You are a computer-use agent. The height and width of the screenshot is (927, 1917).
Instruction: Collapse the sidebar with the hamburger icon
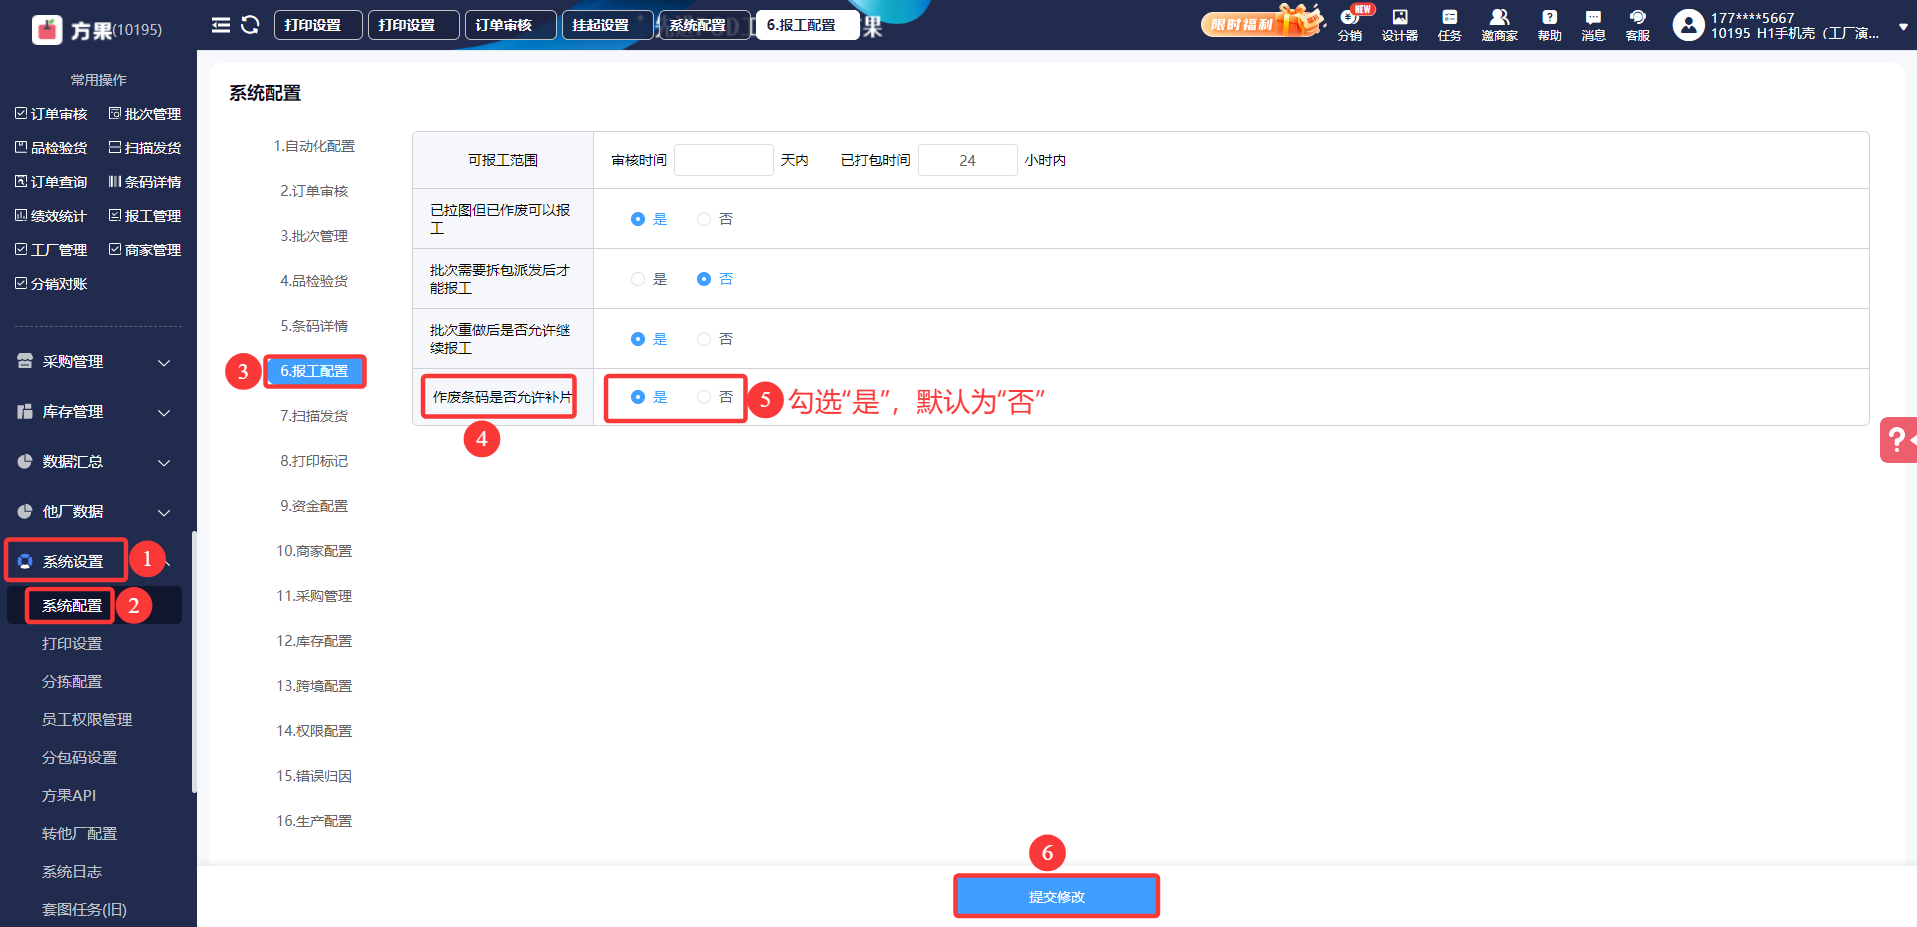click(x=221, y=25)
